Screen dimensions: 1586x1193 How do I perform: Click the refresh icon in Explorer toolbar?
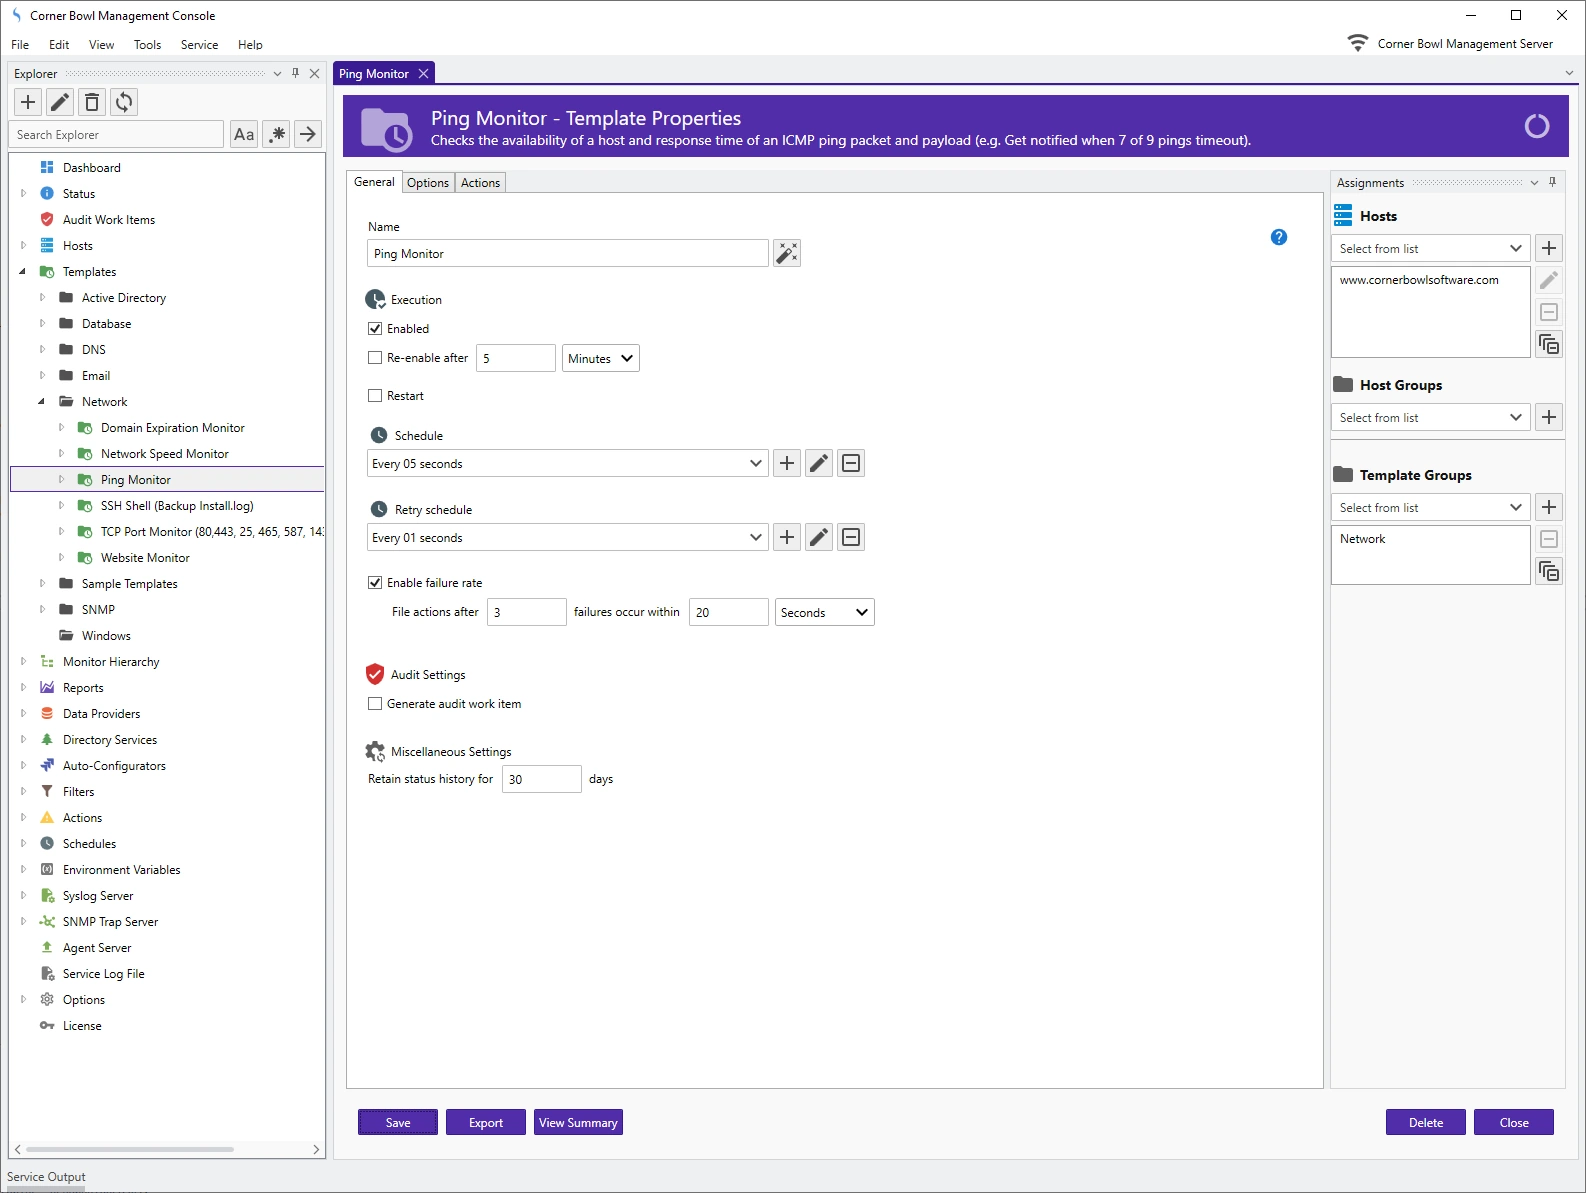pos(124,102)
